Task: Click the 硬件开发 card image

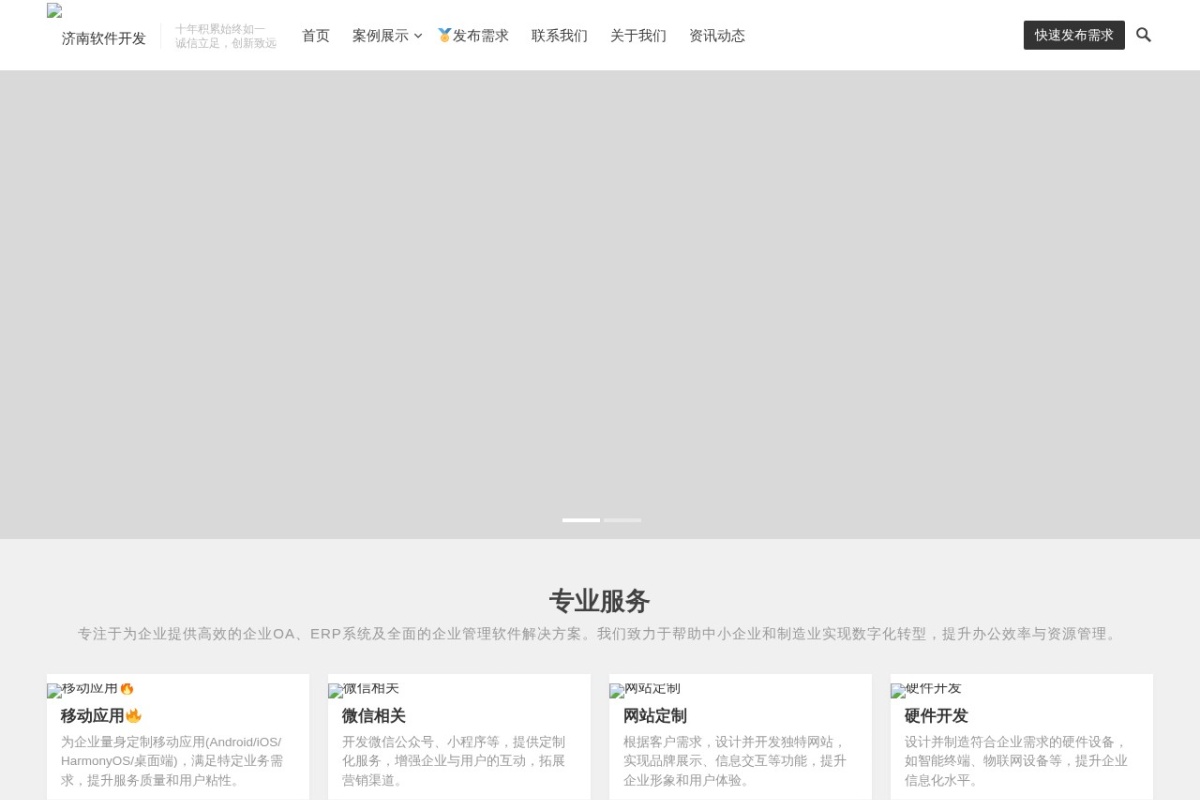Action: [926, 689]
